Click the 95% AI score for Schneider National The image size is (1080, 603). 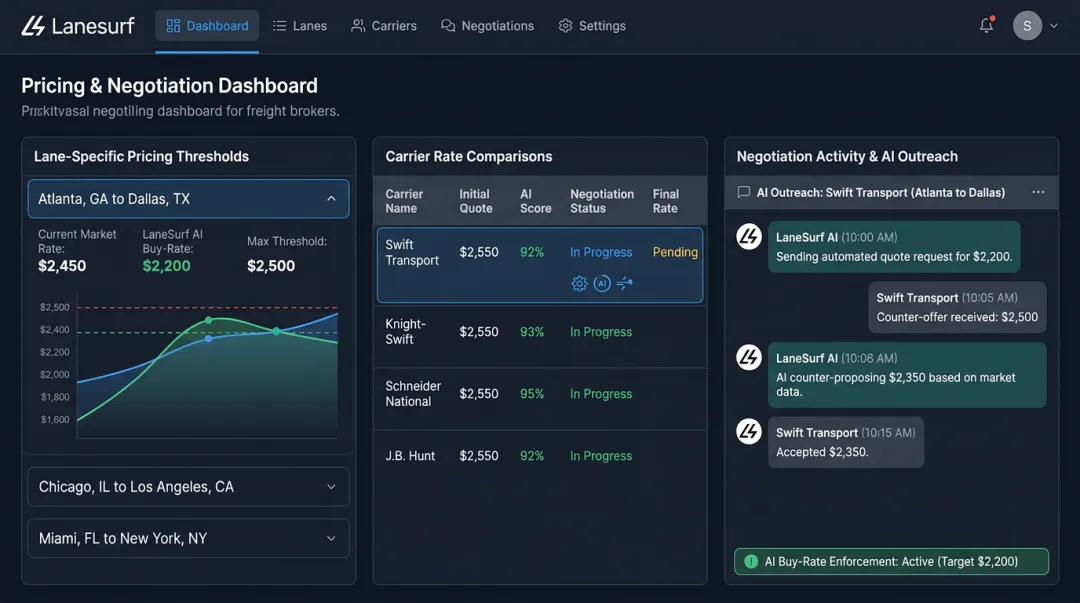point(532,394)
